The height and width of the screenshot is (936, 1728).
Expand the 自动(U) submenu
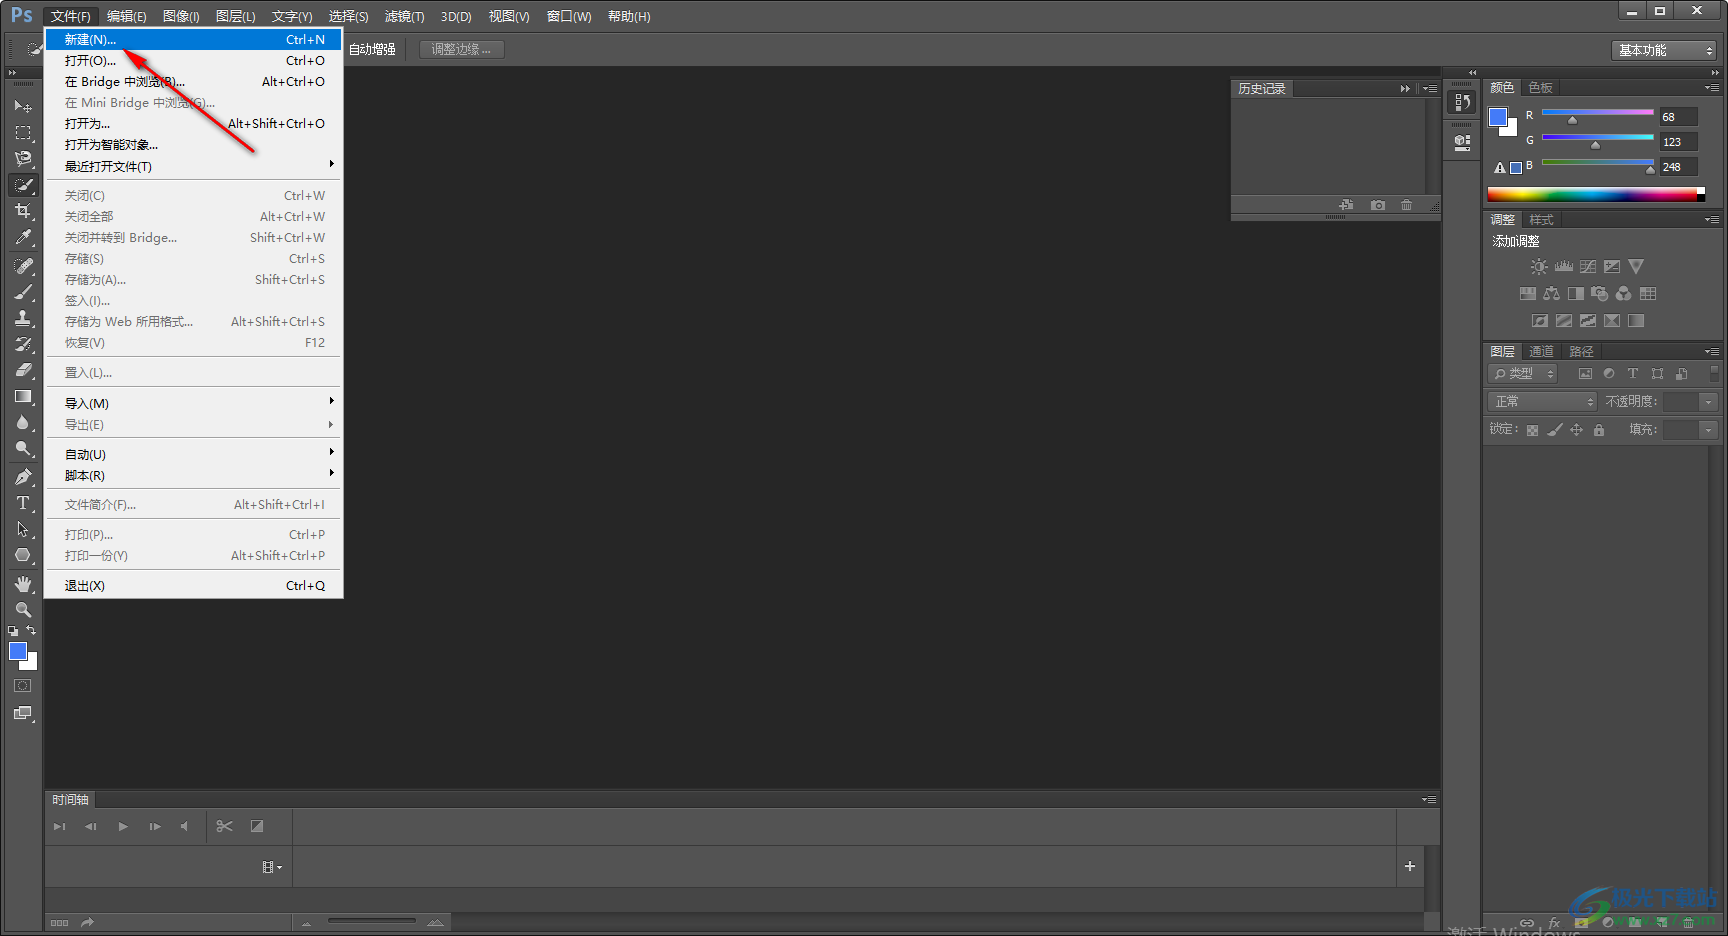pos(193,454)
